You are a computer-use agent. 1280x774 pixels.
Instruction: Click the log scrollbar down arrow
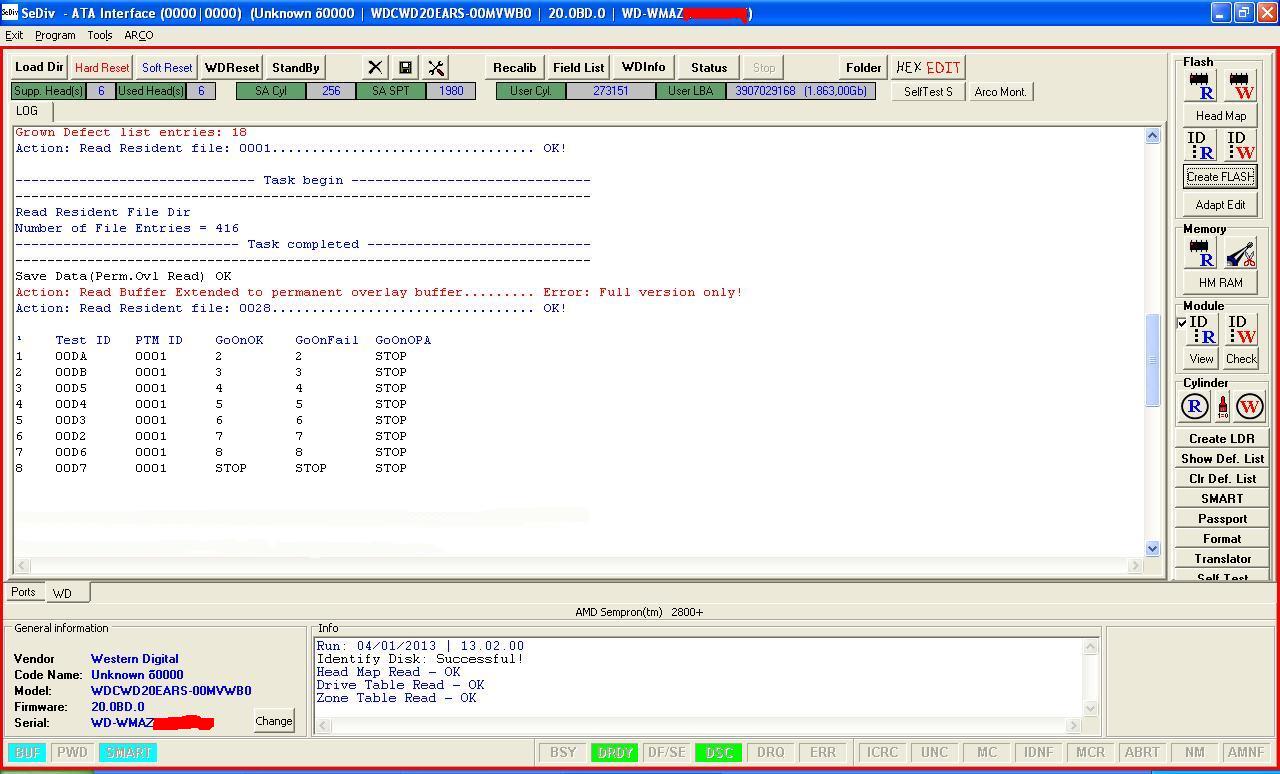[x=1152, y=548]
